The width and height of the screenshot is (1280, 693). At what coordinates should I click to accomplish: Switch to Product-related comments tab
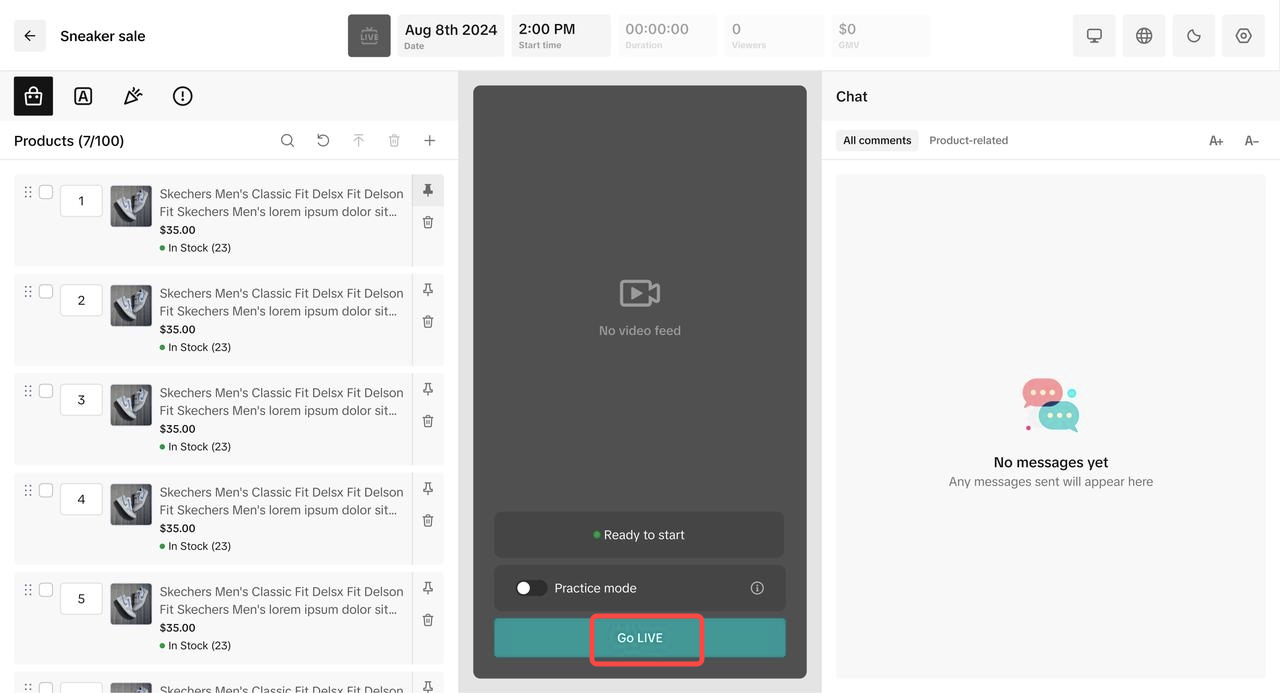[x=968, y=141]
